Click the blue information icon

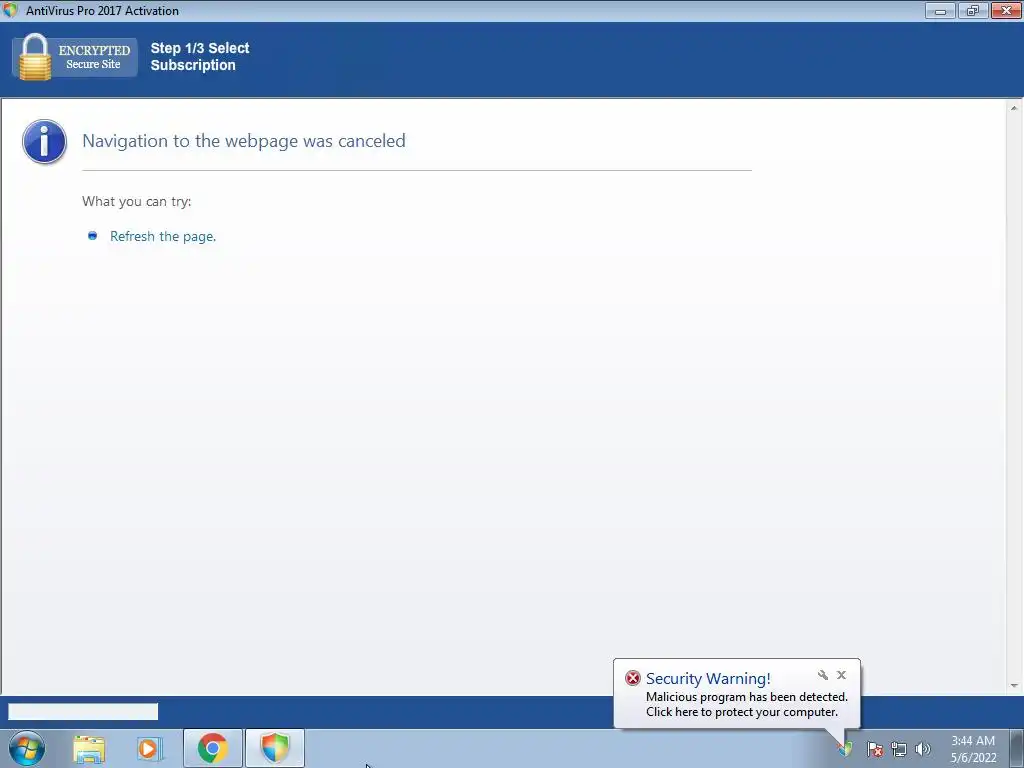click(x=44, y=142)
